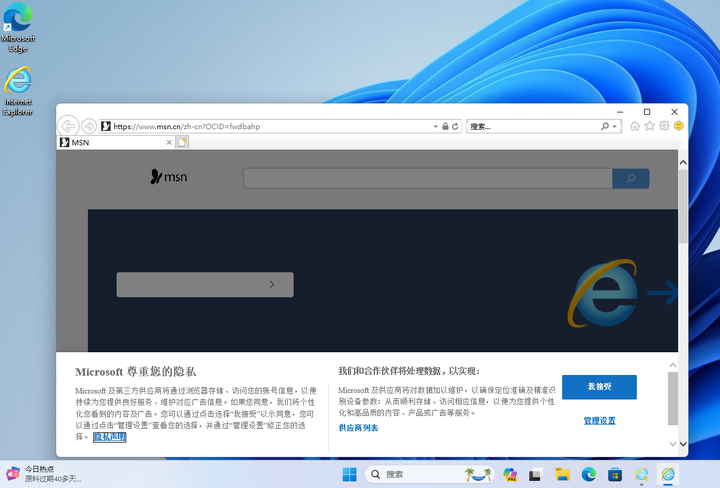Accept the privacy terms with 我接受

[599, 387]
